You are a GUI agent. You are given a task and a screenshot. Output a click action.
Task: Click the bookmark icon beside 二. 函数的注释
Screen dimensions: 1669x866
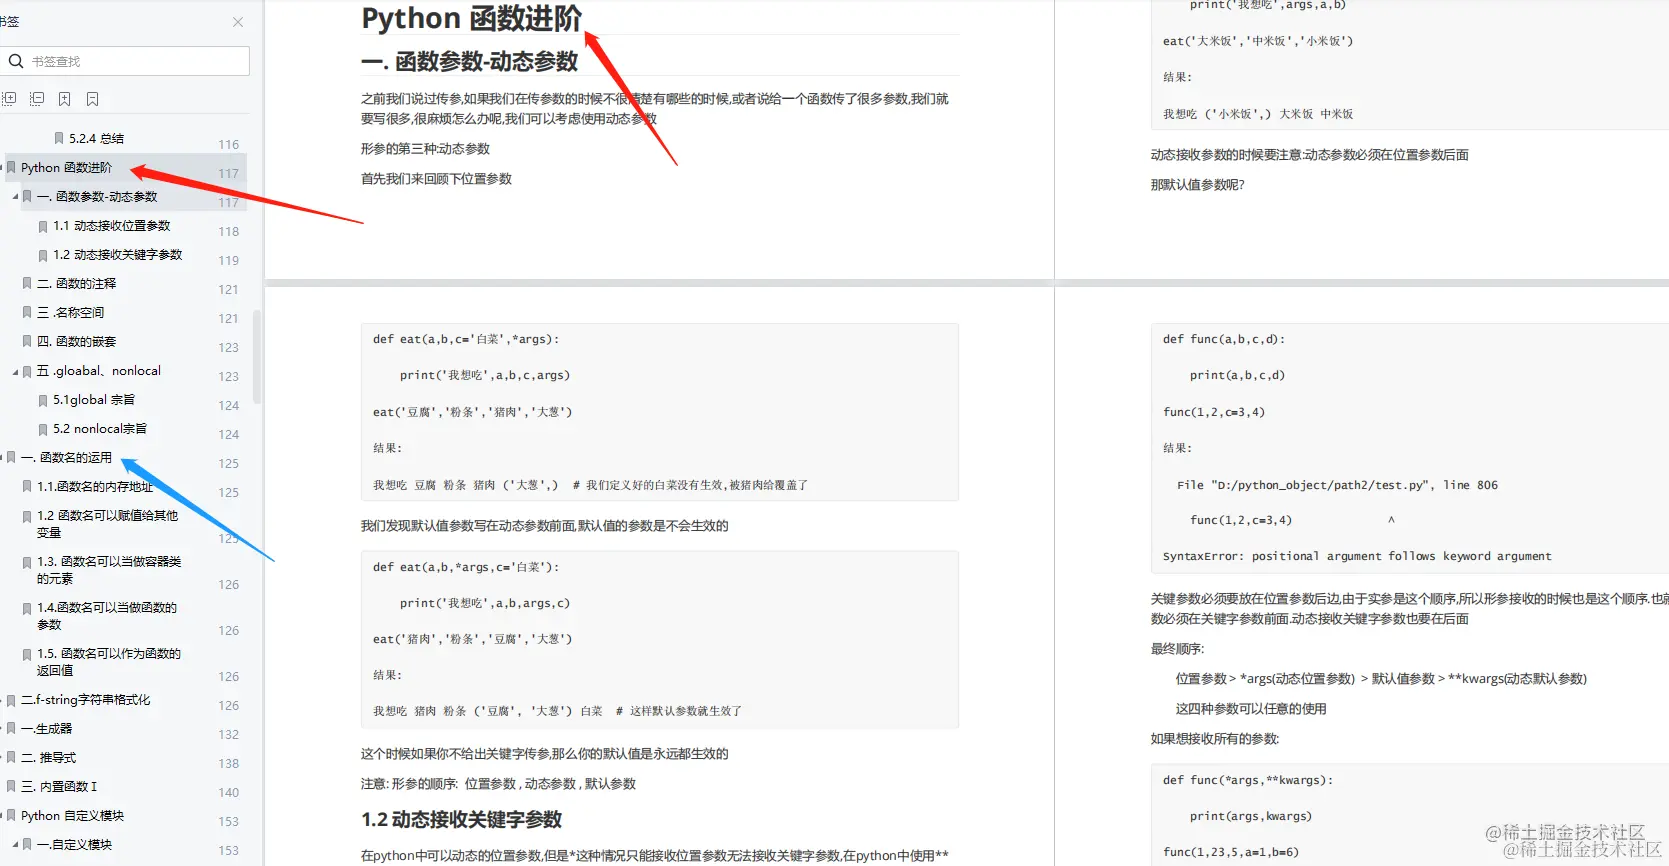click(x=27, y=284)
